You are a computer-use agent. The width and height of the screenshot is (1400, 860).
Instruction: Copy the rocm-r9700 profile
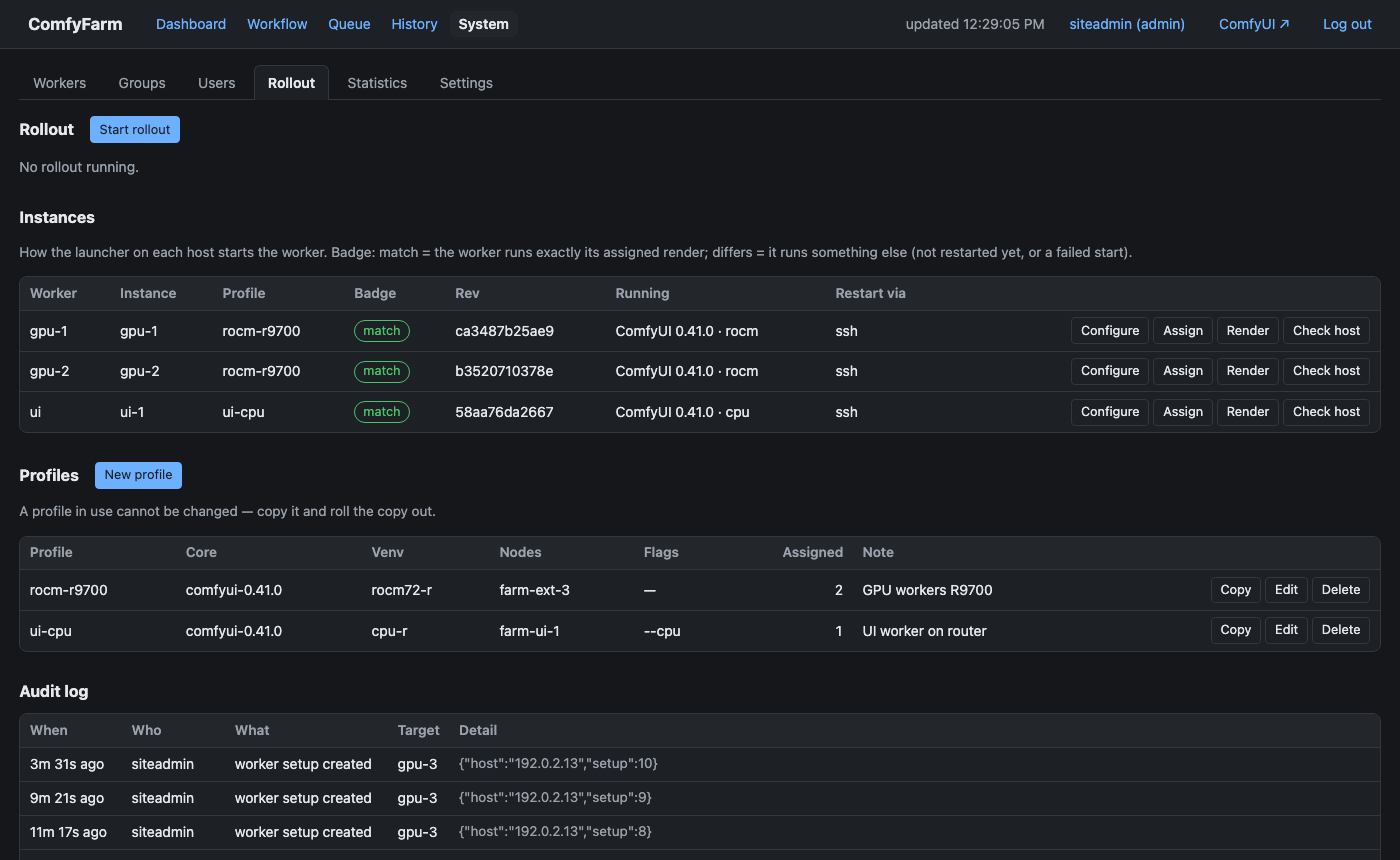(1236, 590)
